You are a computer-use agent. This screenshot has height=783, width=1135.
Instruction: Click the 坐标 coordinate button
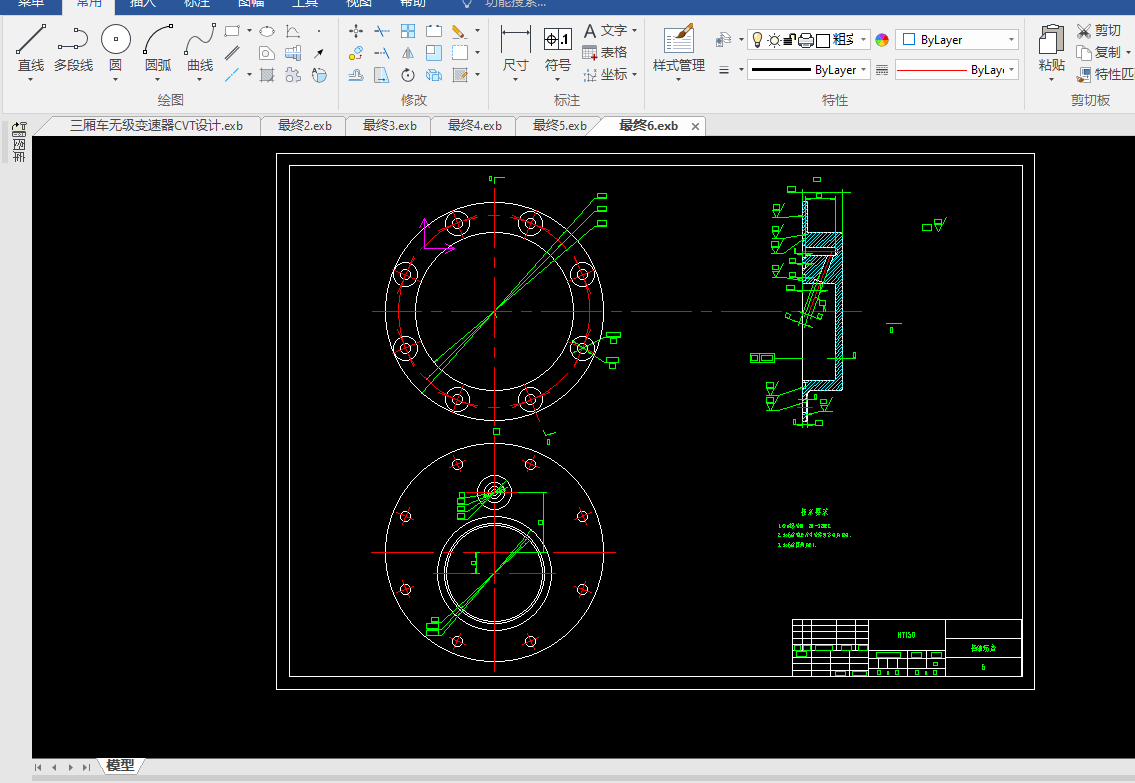point(604,75)
